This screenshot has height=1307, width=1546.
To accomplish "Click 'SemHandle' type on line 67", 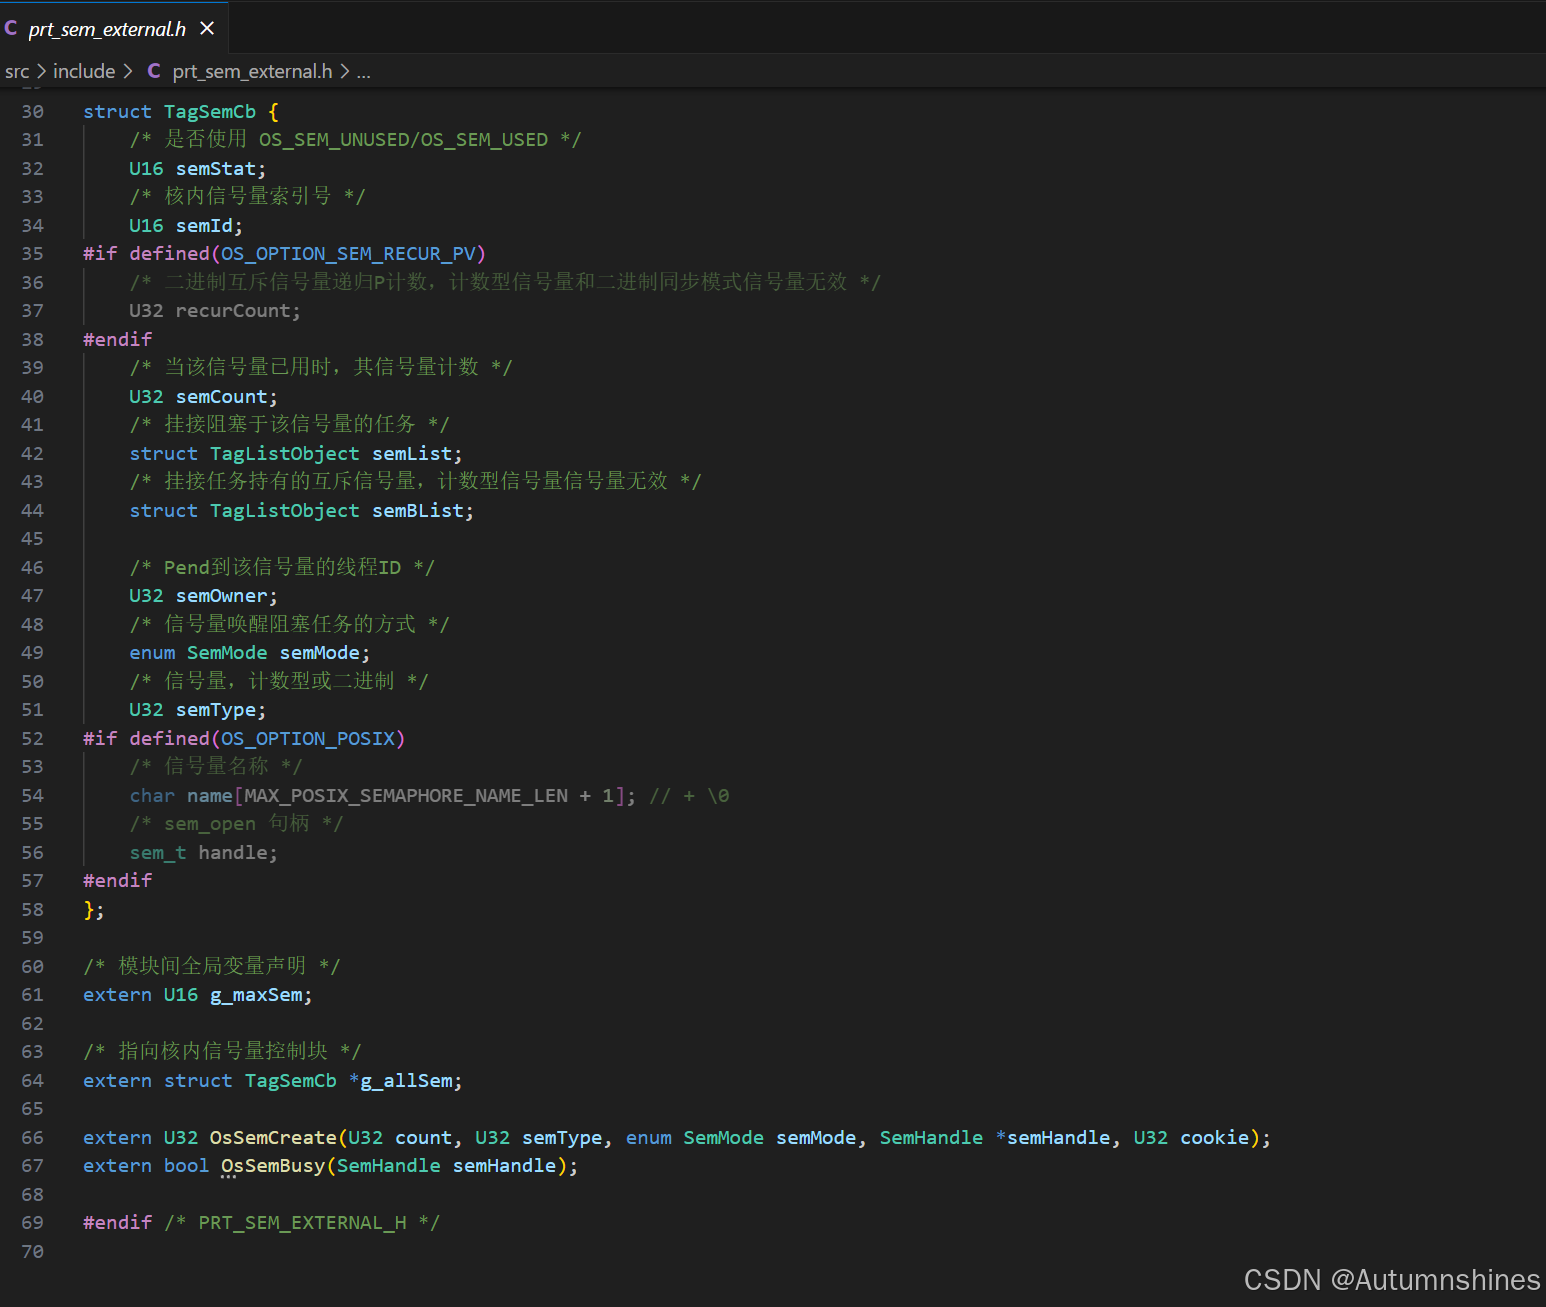I will tap(388, 1166).
